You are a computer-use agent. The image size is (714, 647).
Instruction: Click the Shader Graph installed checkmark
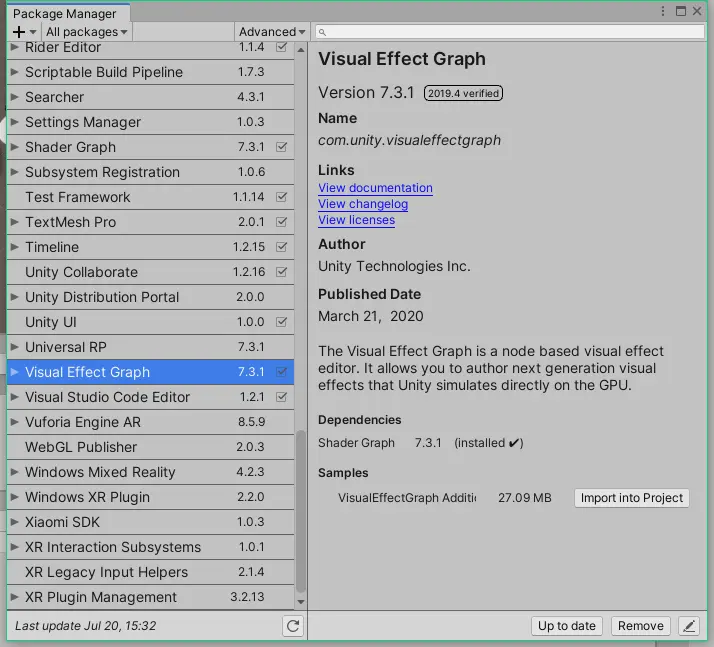[281, 147]
